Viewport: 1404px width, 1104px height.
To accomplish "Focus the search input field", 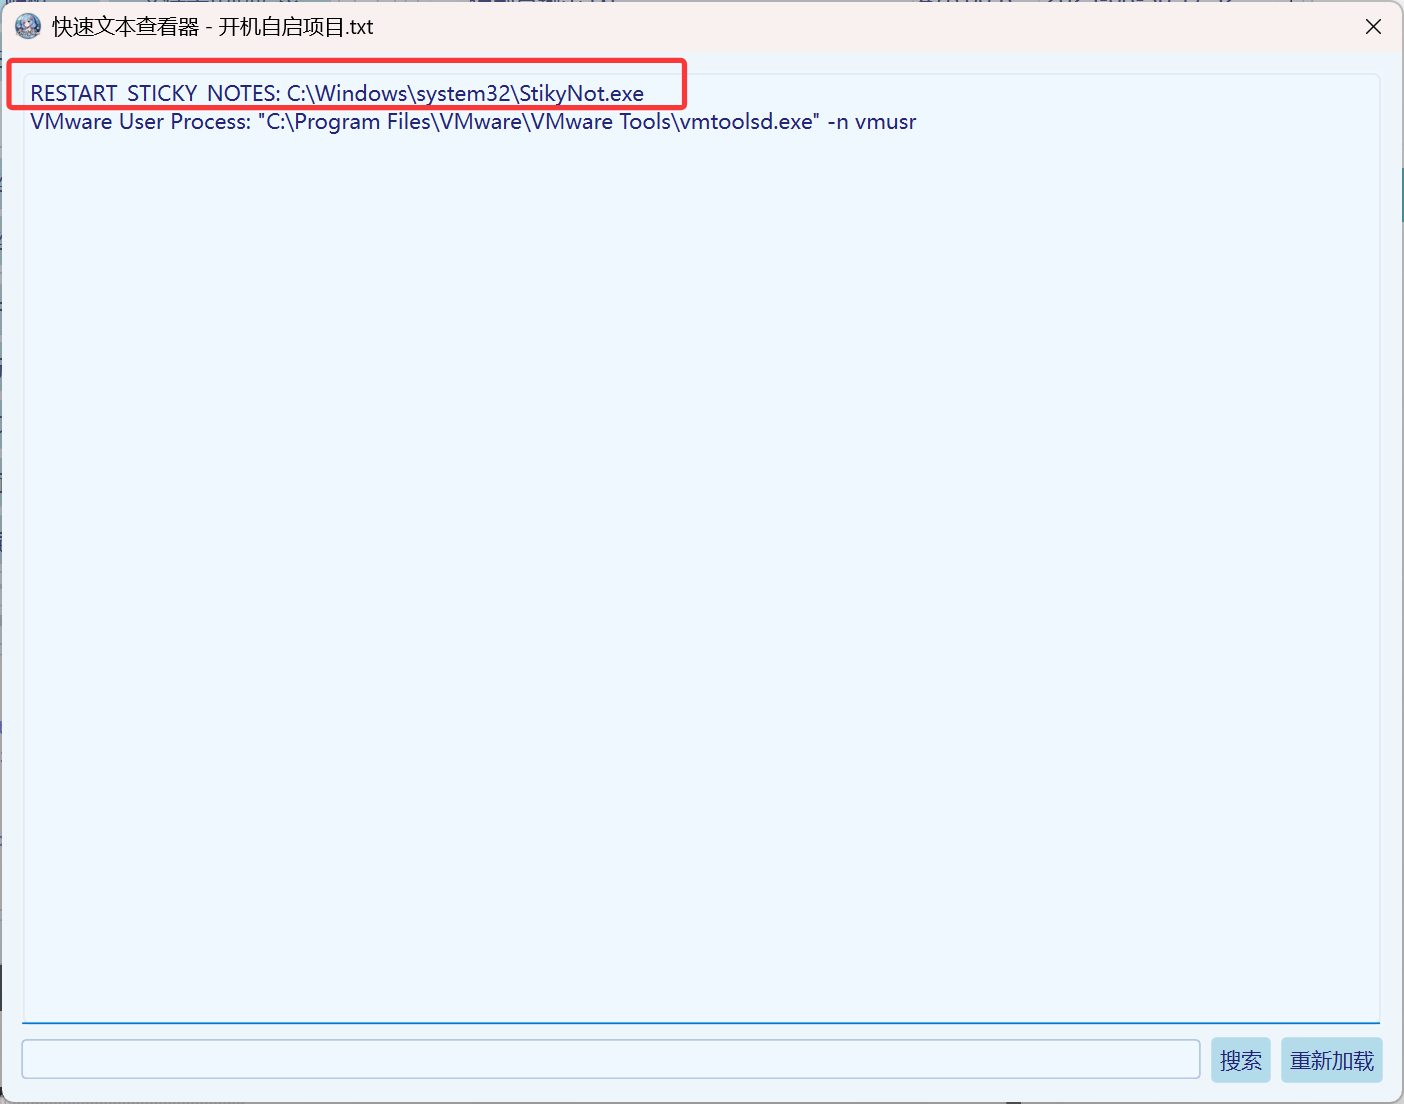I will (610, 1059).
